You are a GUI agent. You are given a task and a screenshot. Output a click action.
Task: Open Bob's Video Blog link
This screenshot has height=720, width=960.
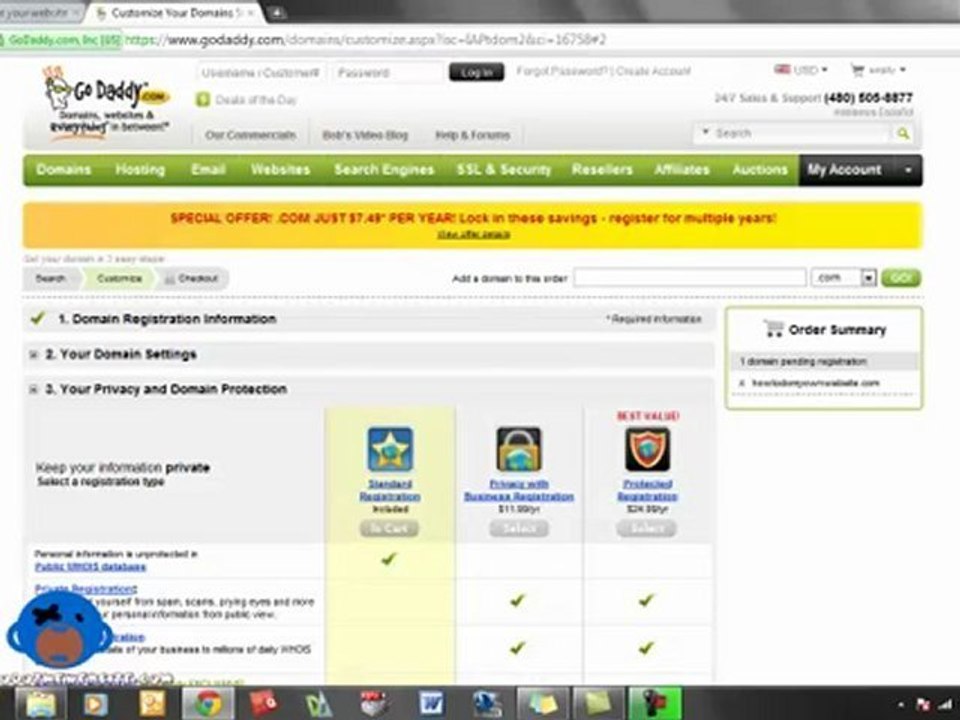pyautogui.click(x=365, y=135)
